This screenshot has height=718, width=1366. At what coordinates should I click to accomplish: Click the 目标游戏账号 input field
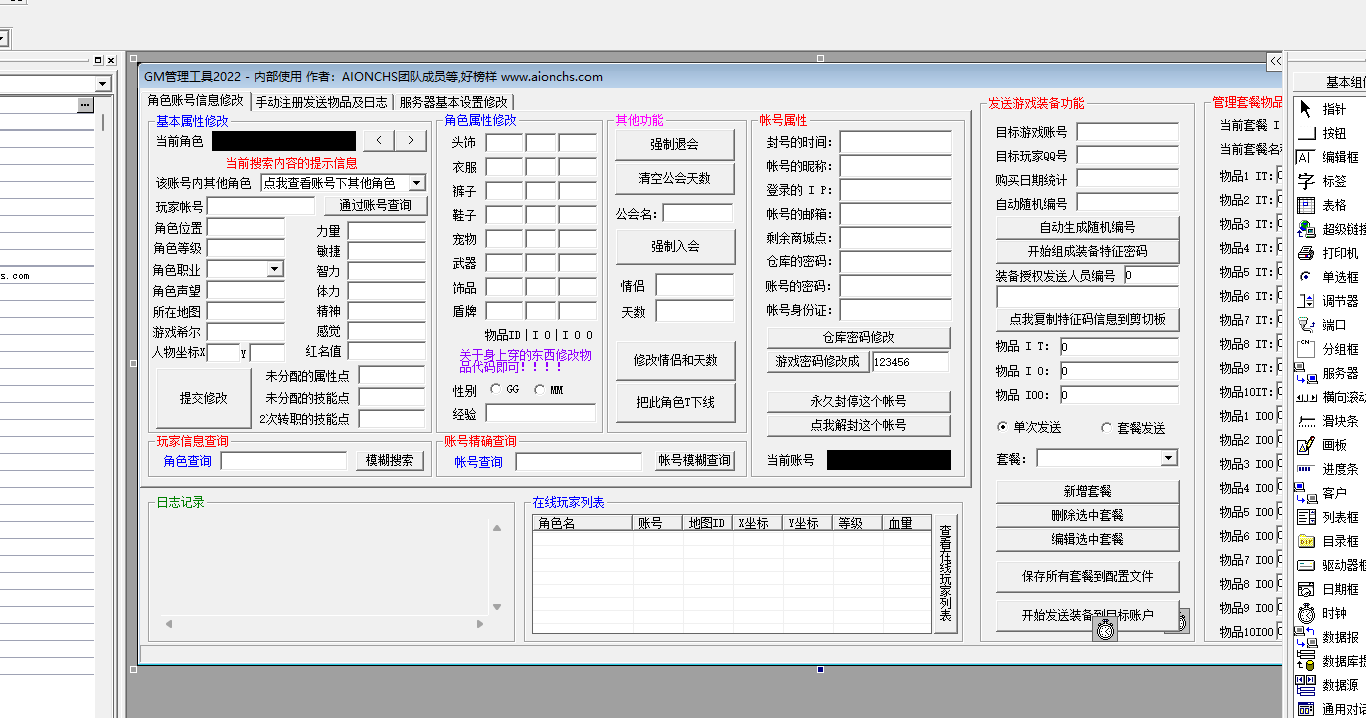coord(1128,131)
